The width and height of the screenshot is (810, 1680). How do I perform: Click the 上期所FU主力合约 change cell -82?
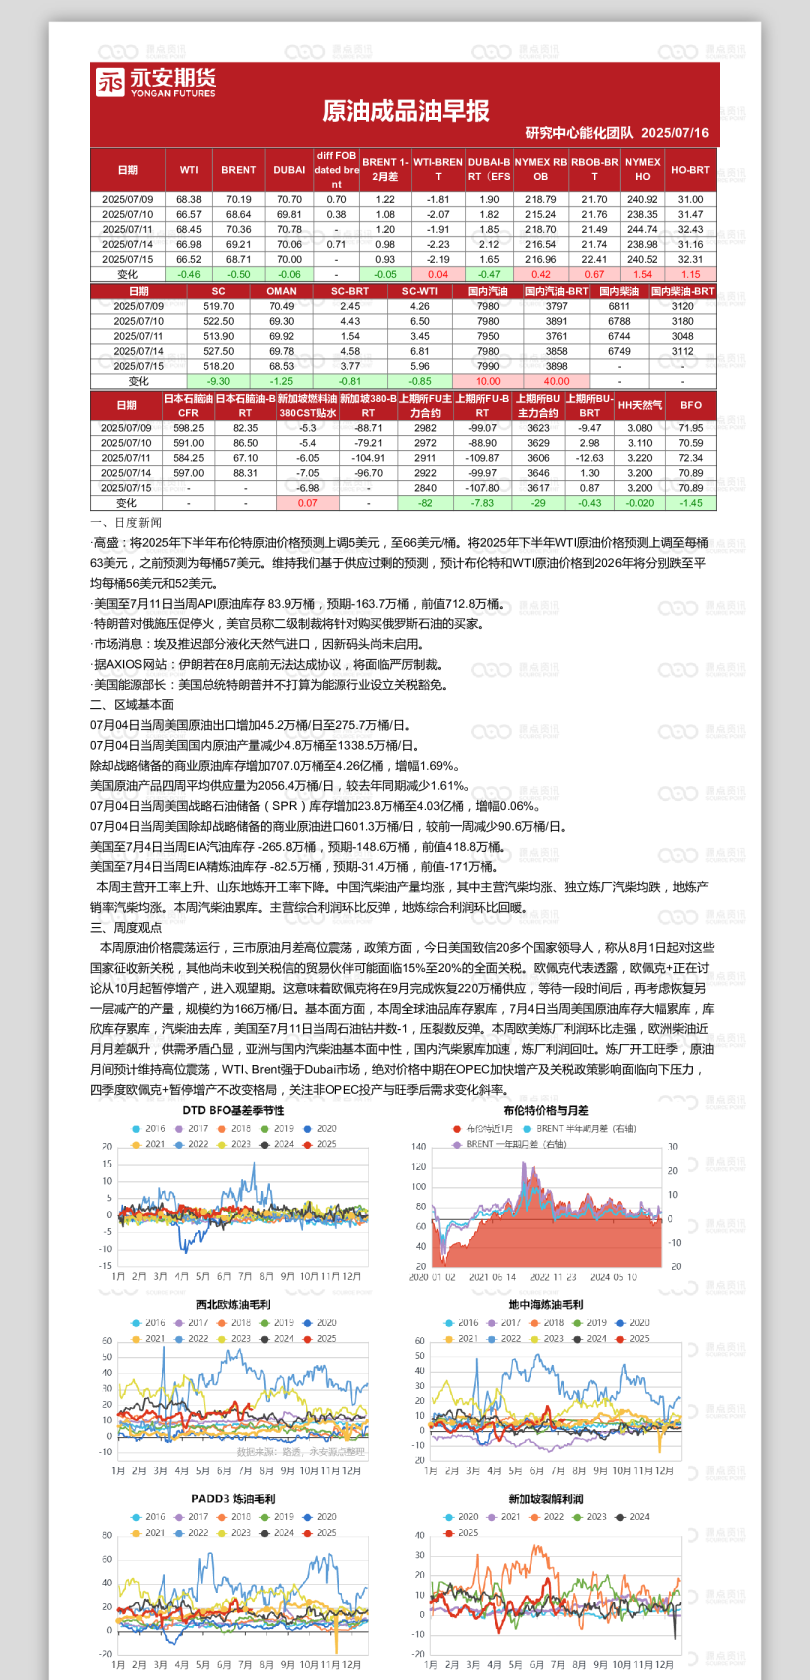(425, 503)
